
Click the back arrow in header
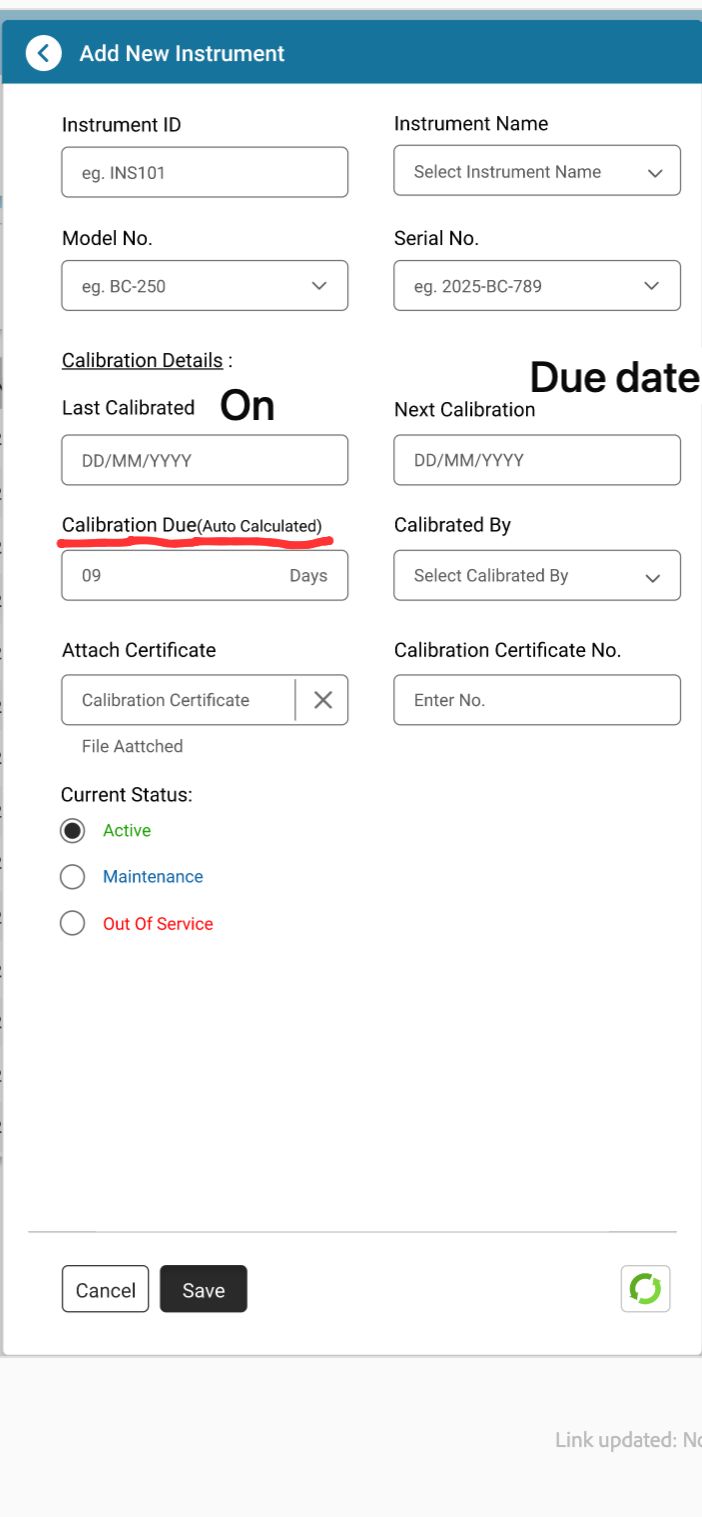point(44,53)
